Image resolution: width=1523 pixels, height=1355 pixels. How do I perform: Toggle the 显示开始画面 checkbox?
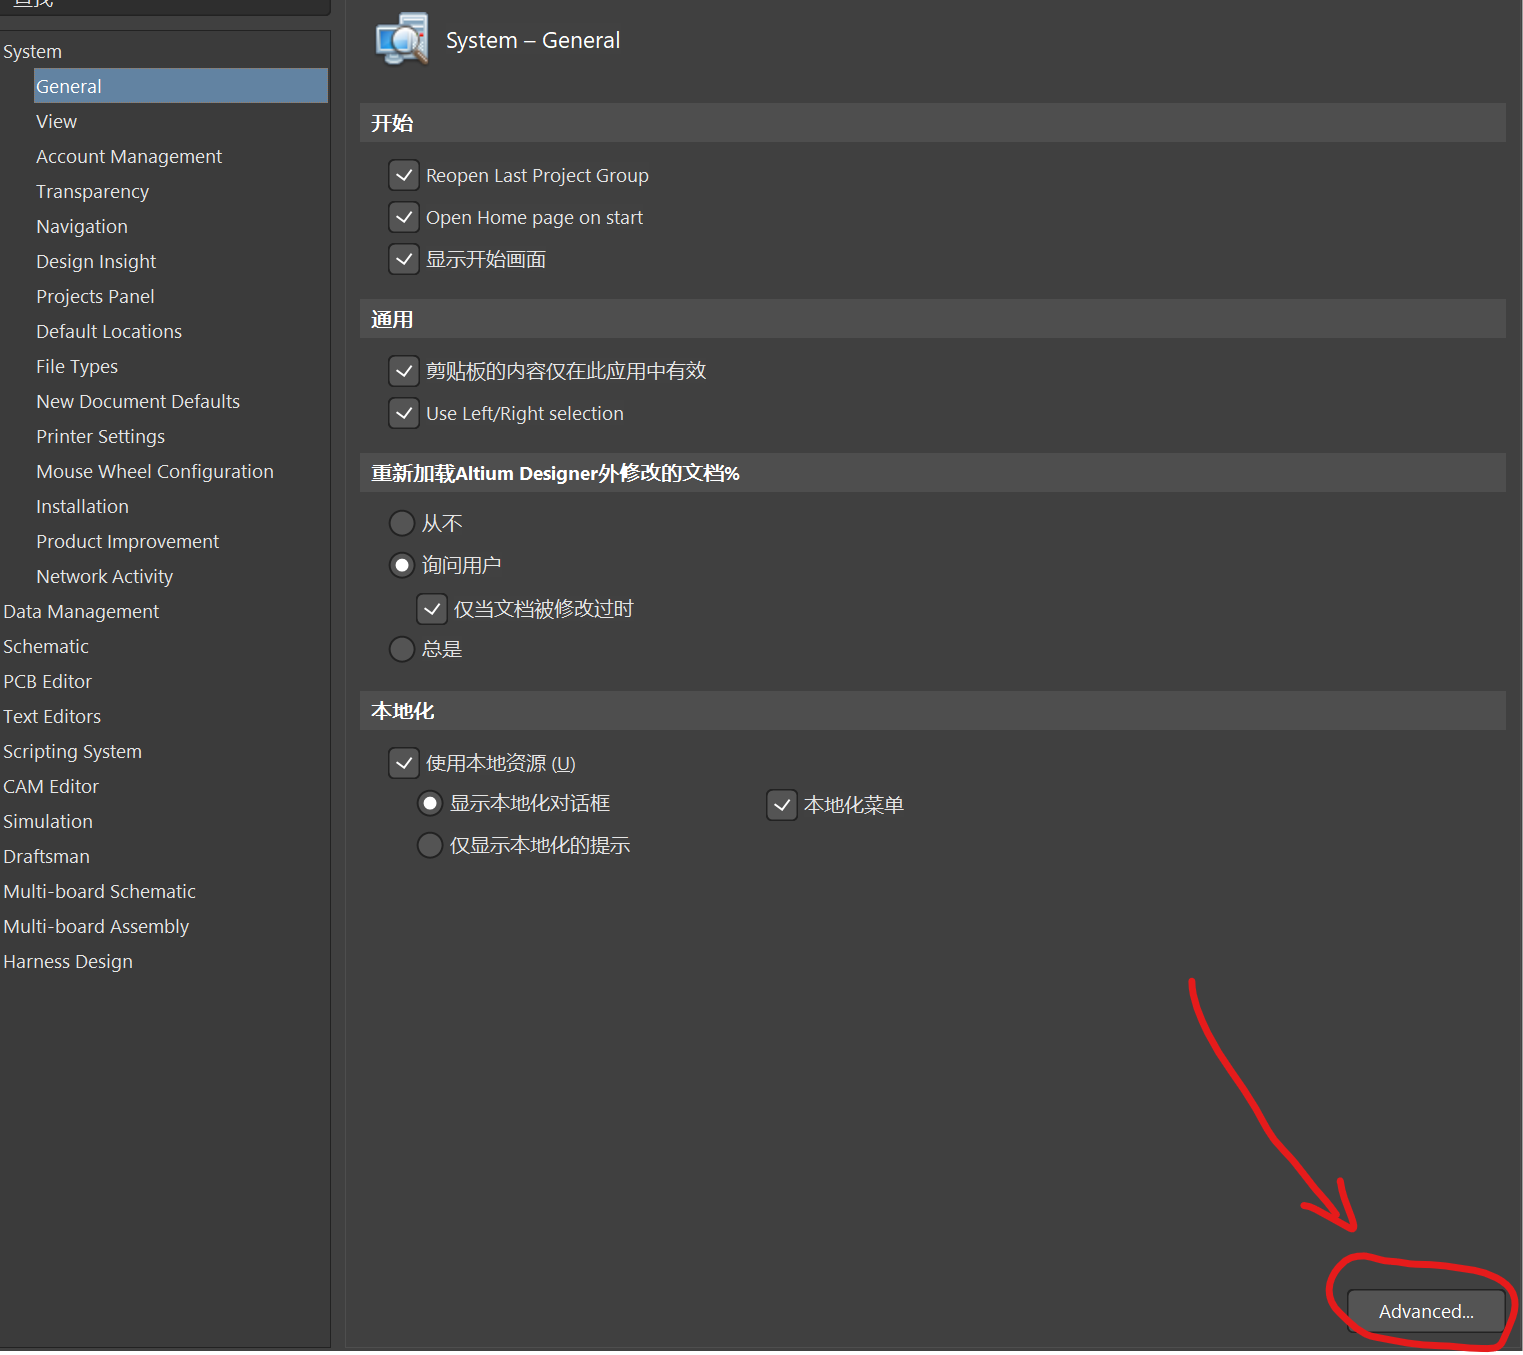pyautogui.click(x=403, y=260)
